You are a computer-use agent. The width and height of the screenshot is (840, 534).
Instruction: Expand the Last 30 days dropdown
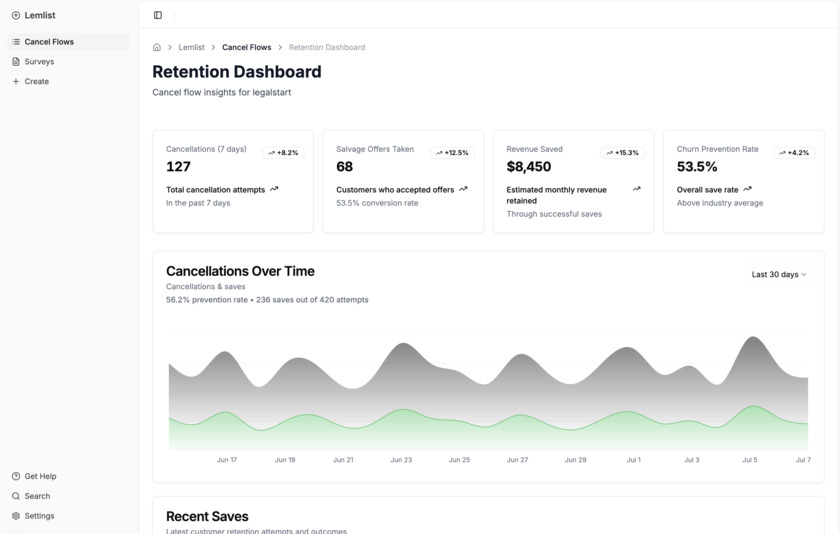(779, 274)
